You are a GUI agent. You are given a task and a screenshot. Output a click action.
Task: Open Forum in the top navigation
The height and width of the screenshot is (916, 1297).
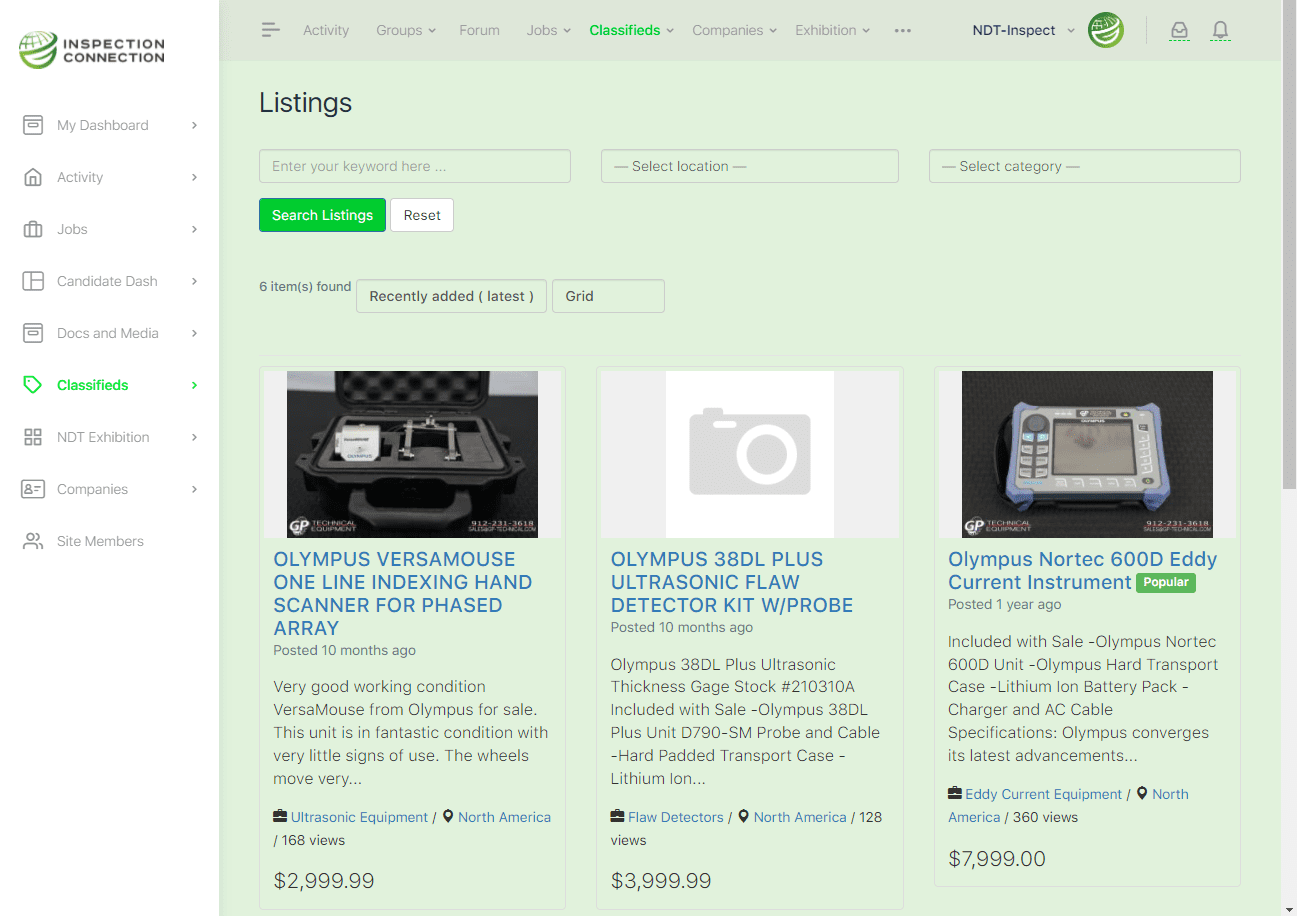point(479,30)
